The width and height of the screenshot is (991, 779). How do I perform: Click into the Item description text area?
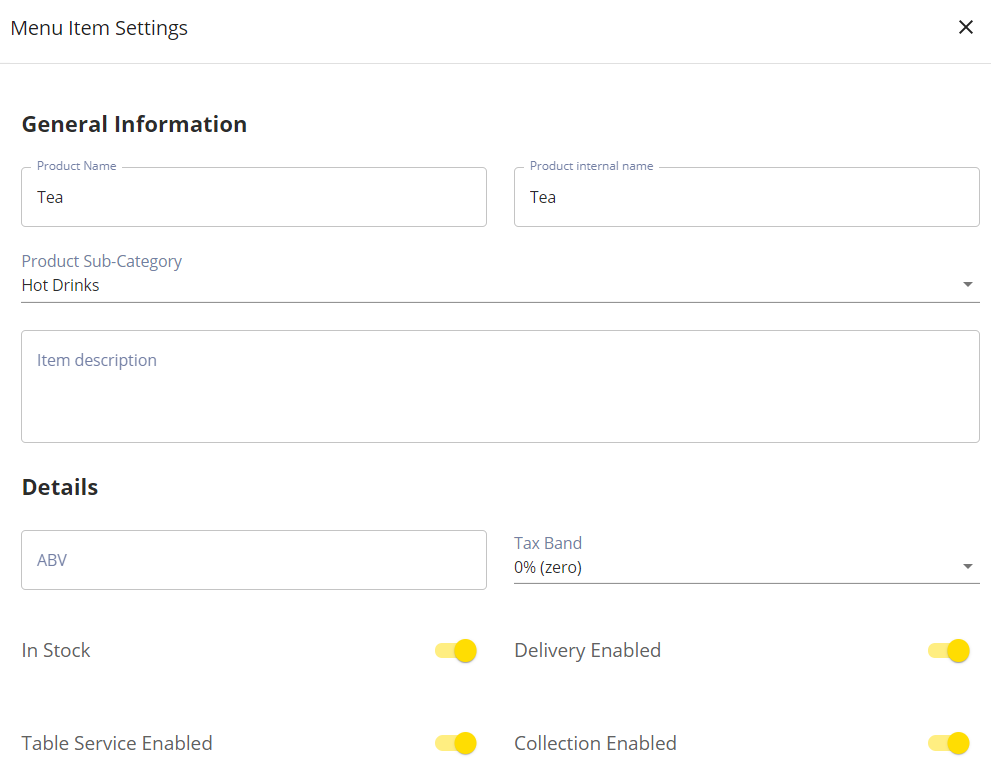click(x=500, y=386)
